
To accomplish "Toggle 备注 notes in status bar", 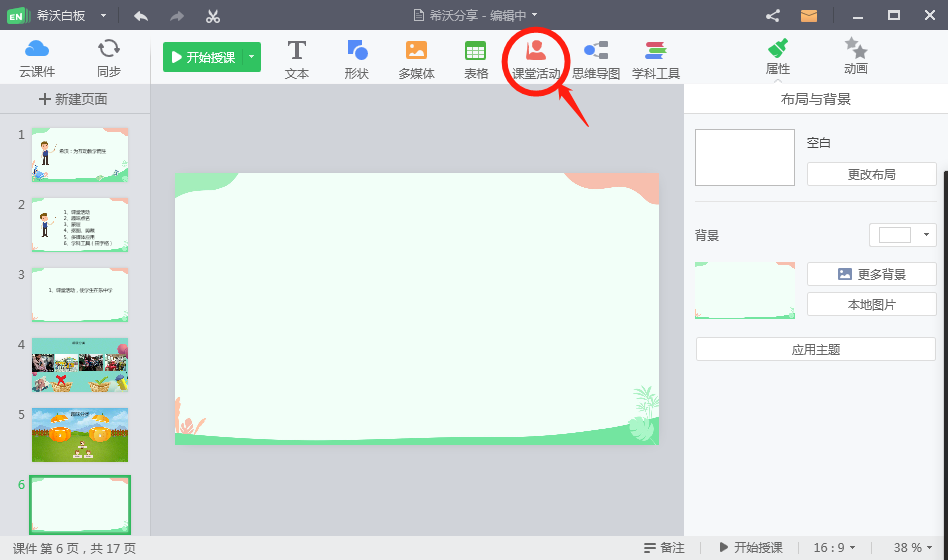I will [664, 548].
